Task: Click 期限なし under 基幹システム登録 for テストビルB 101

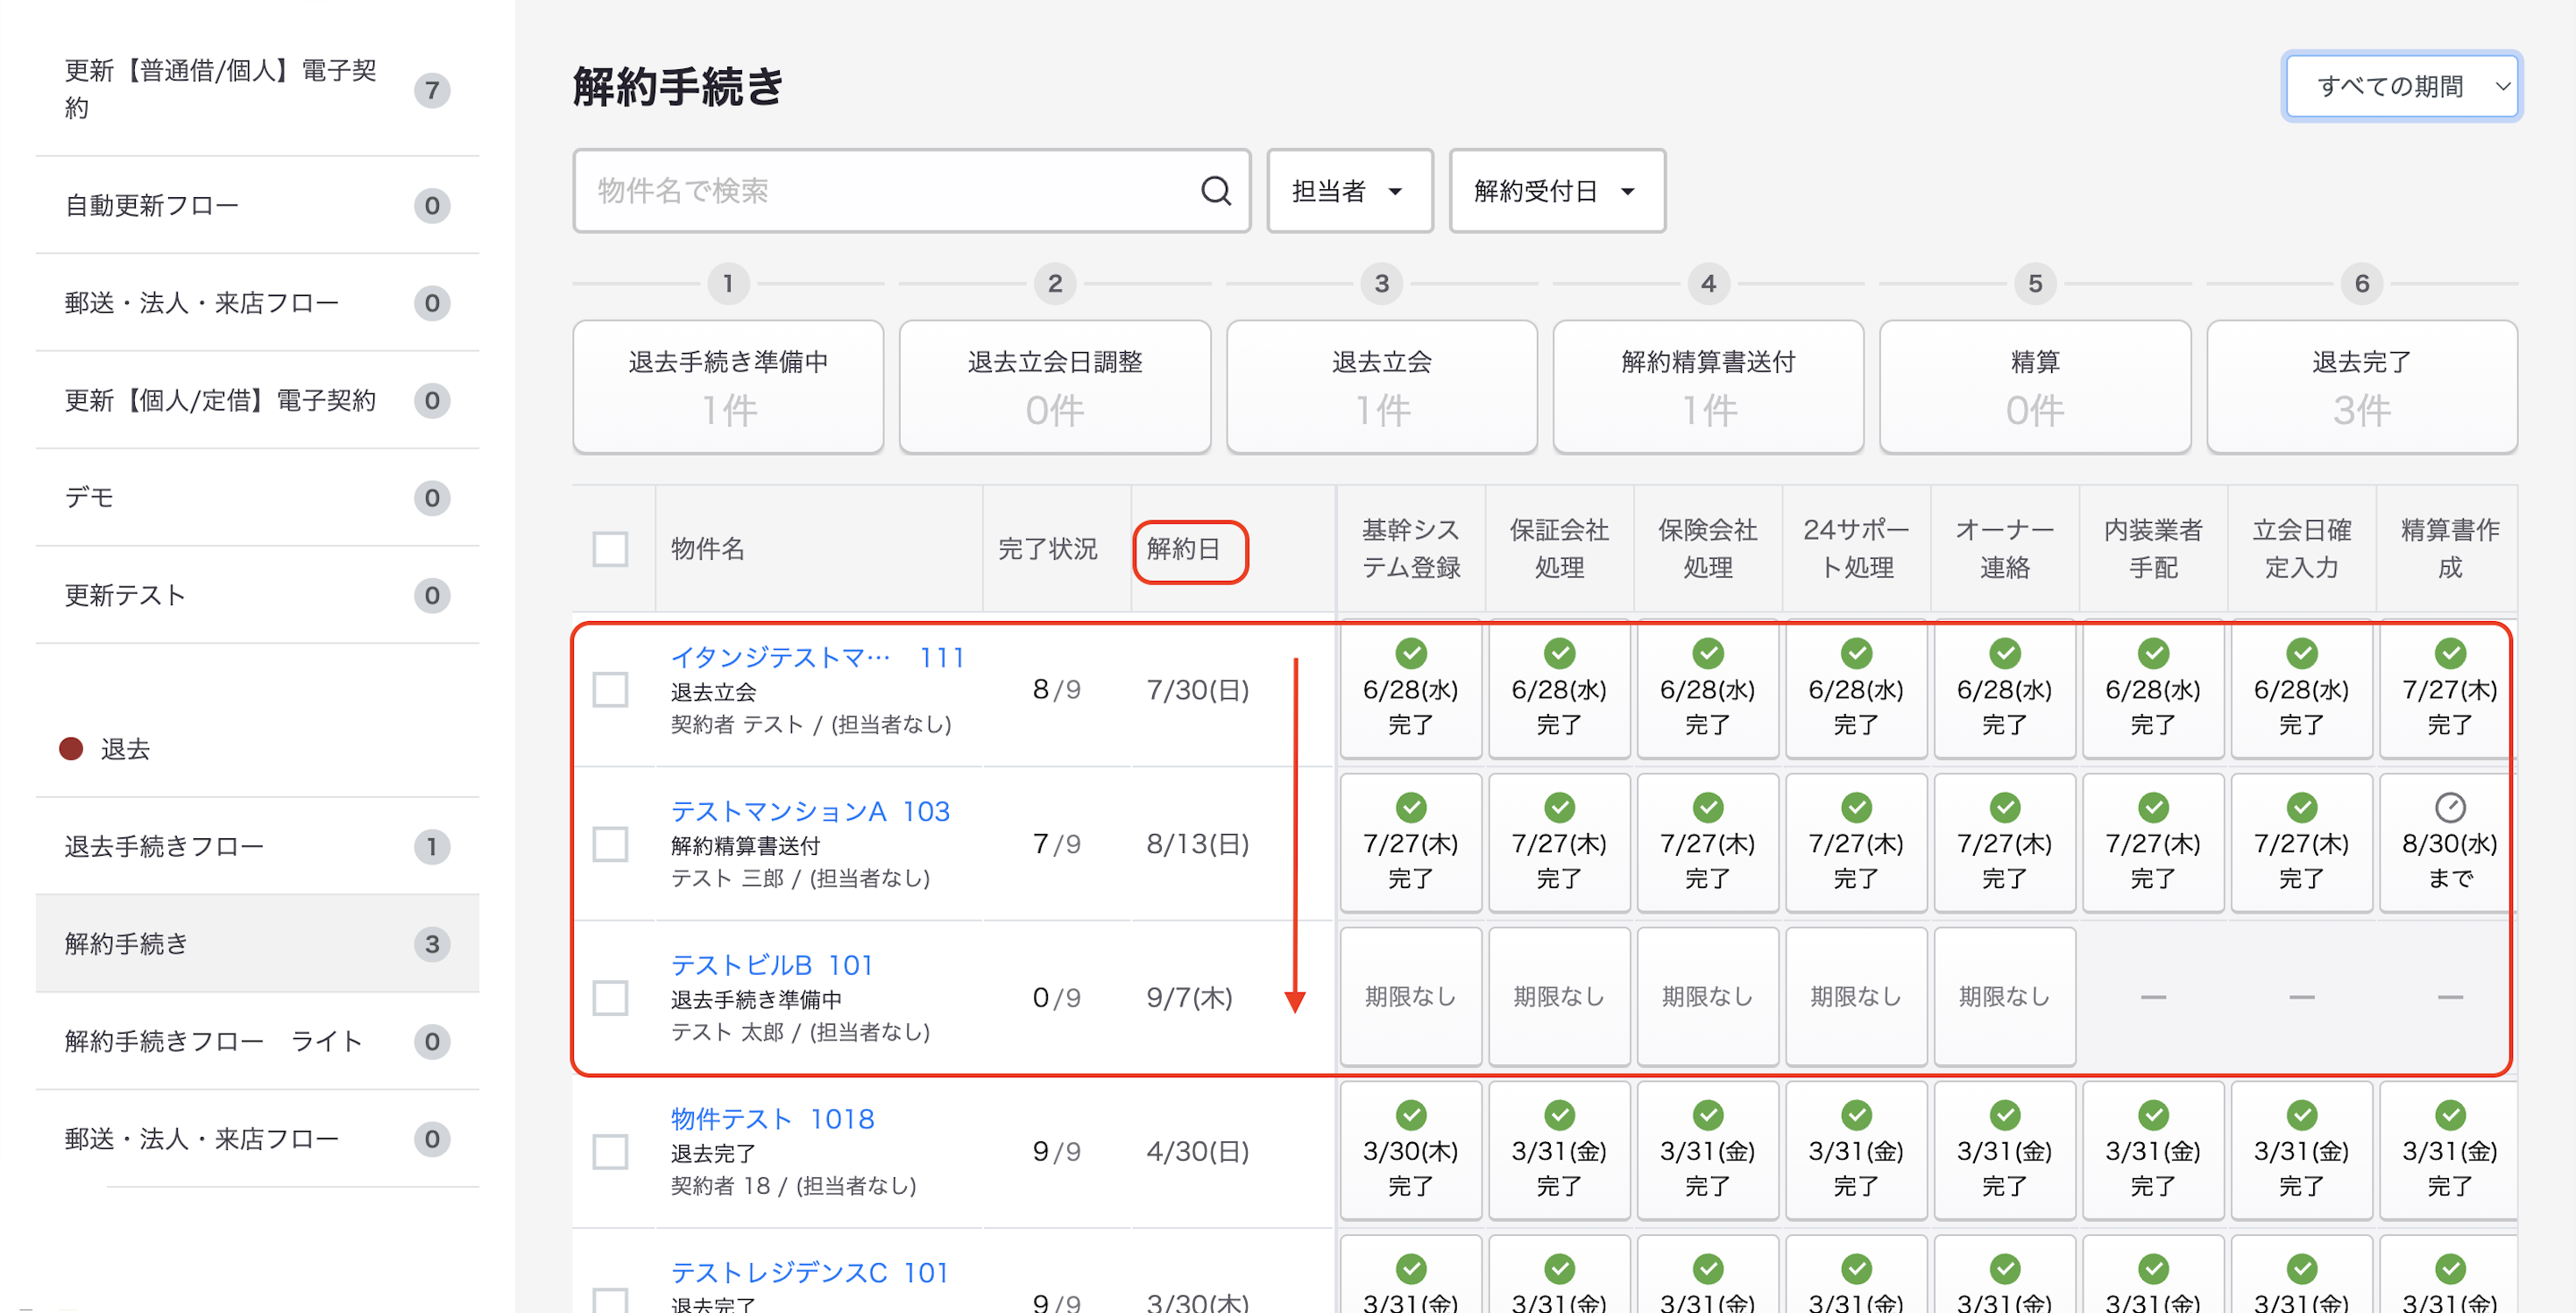Action: pos(1410,996)
